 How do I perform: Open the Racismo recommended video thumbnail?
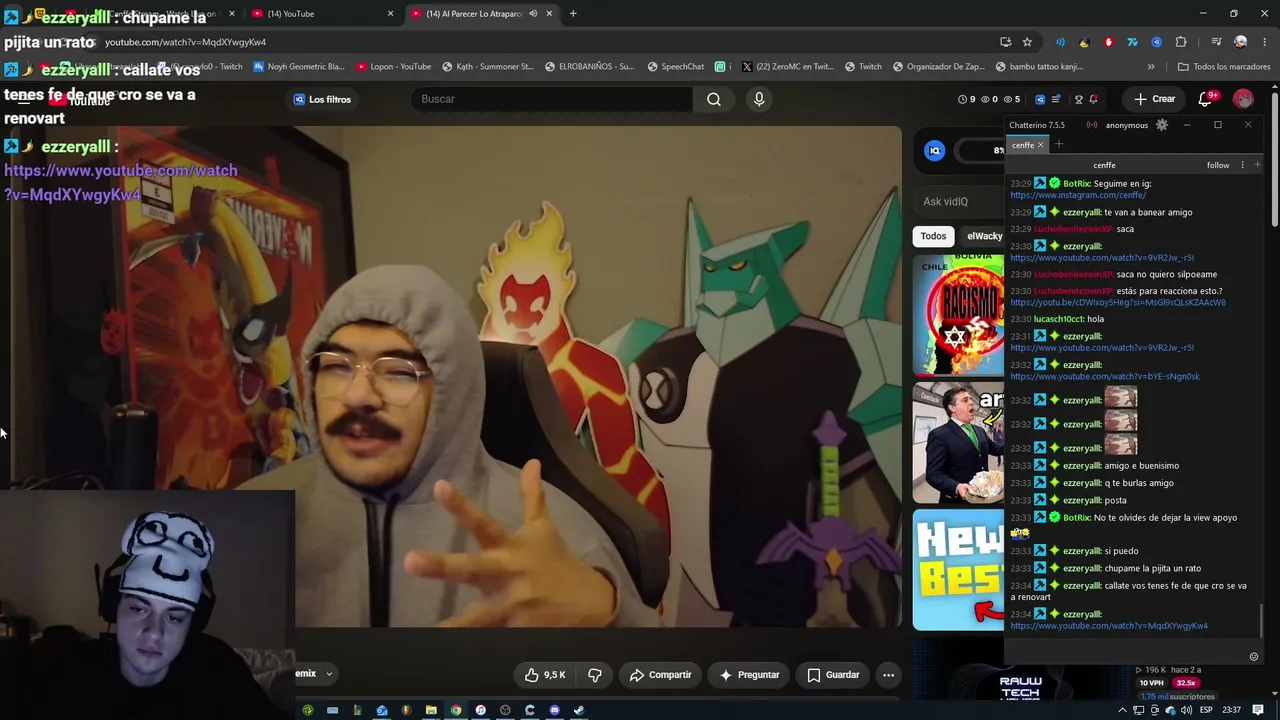[958, 315]
